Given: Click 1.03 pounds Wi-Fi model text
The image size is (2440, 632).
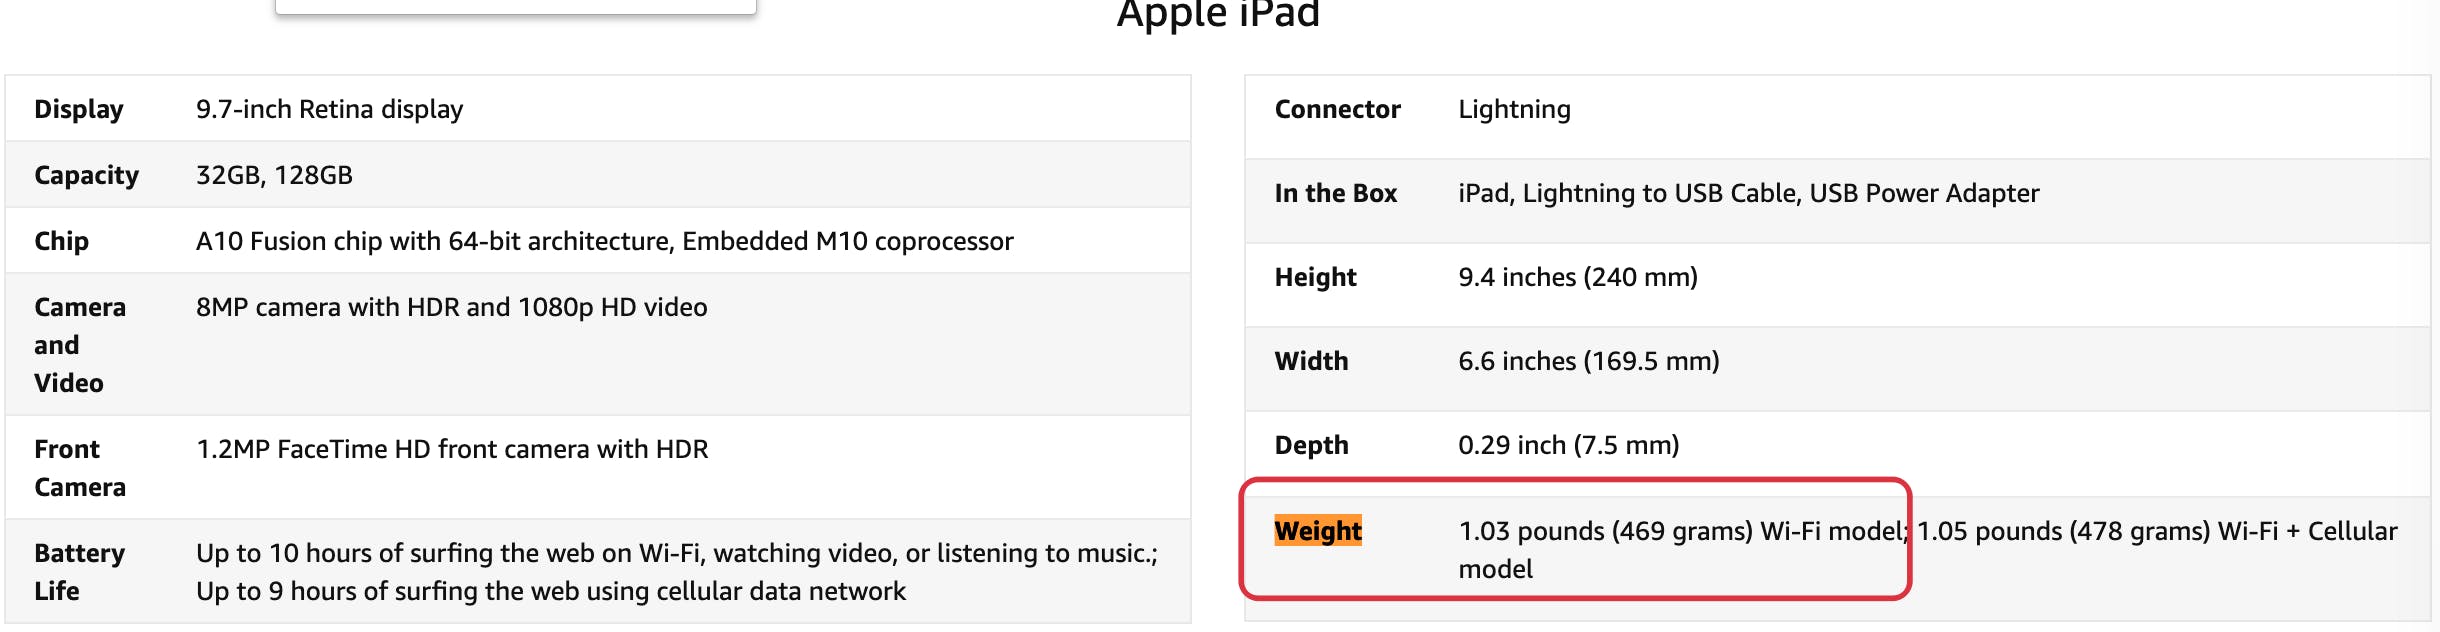Looking at the screenshot, I should 1684,531.
